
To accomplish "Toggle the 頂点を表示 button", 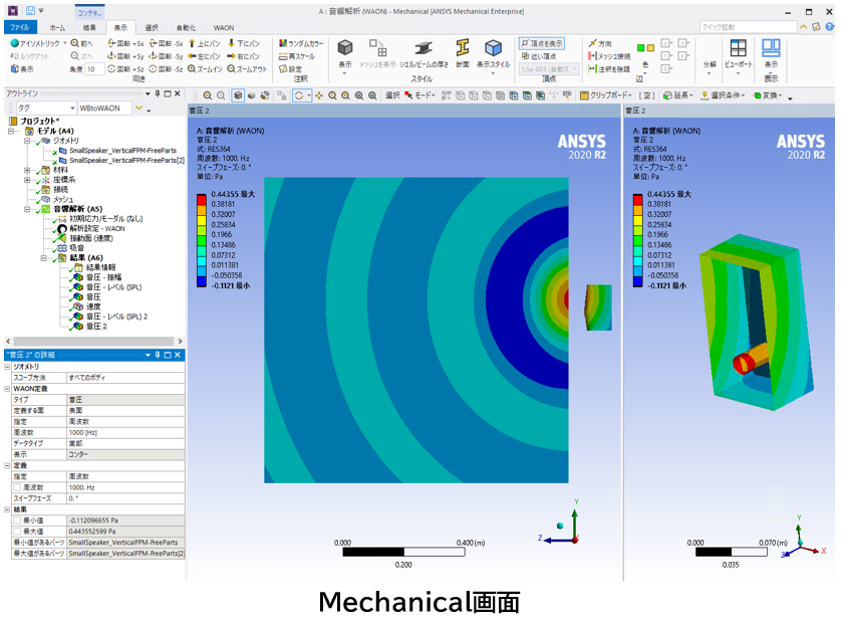I will point(542,43).
